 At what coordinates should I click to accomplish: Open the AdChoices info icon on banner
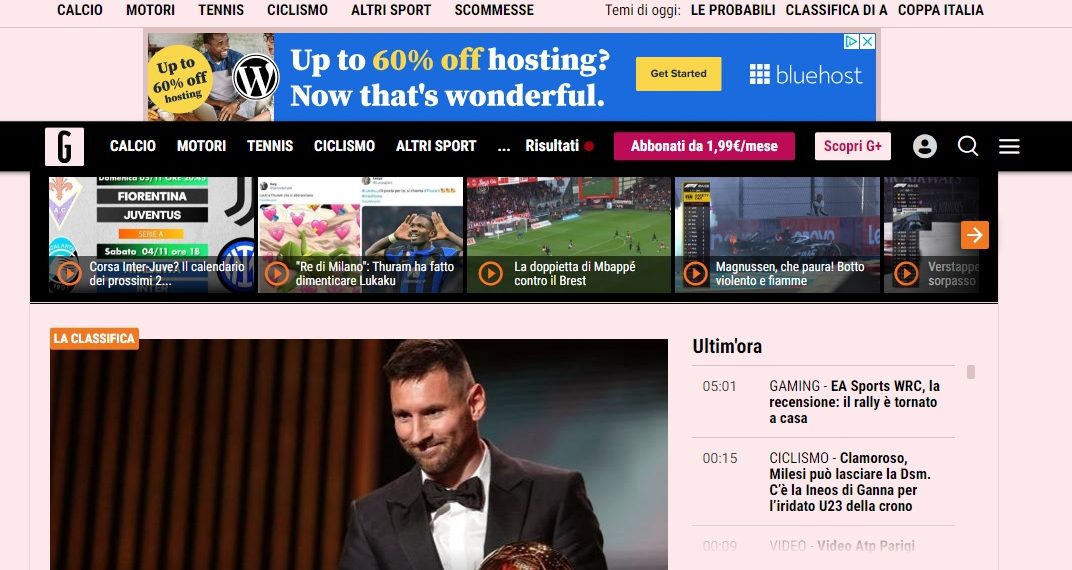[852, 42]
